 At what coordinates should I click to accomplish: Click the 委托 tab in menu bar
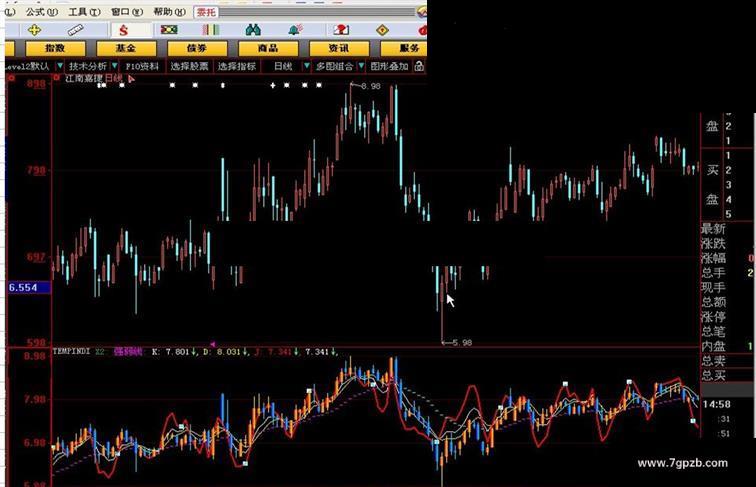(x=206, y=12)
